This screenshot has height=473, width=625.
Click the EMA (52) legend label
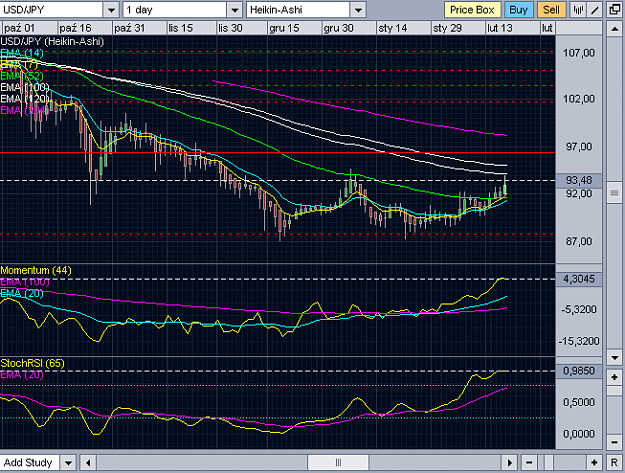[22, 76]
